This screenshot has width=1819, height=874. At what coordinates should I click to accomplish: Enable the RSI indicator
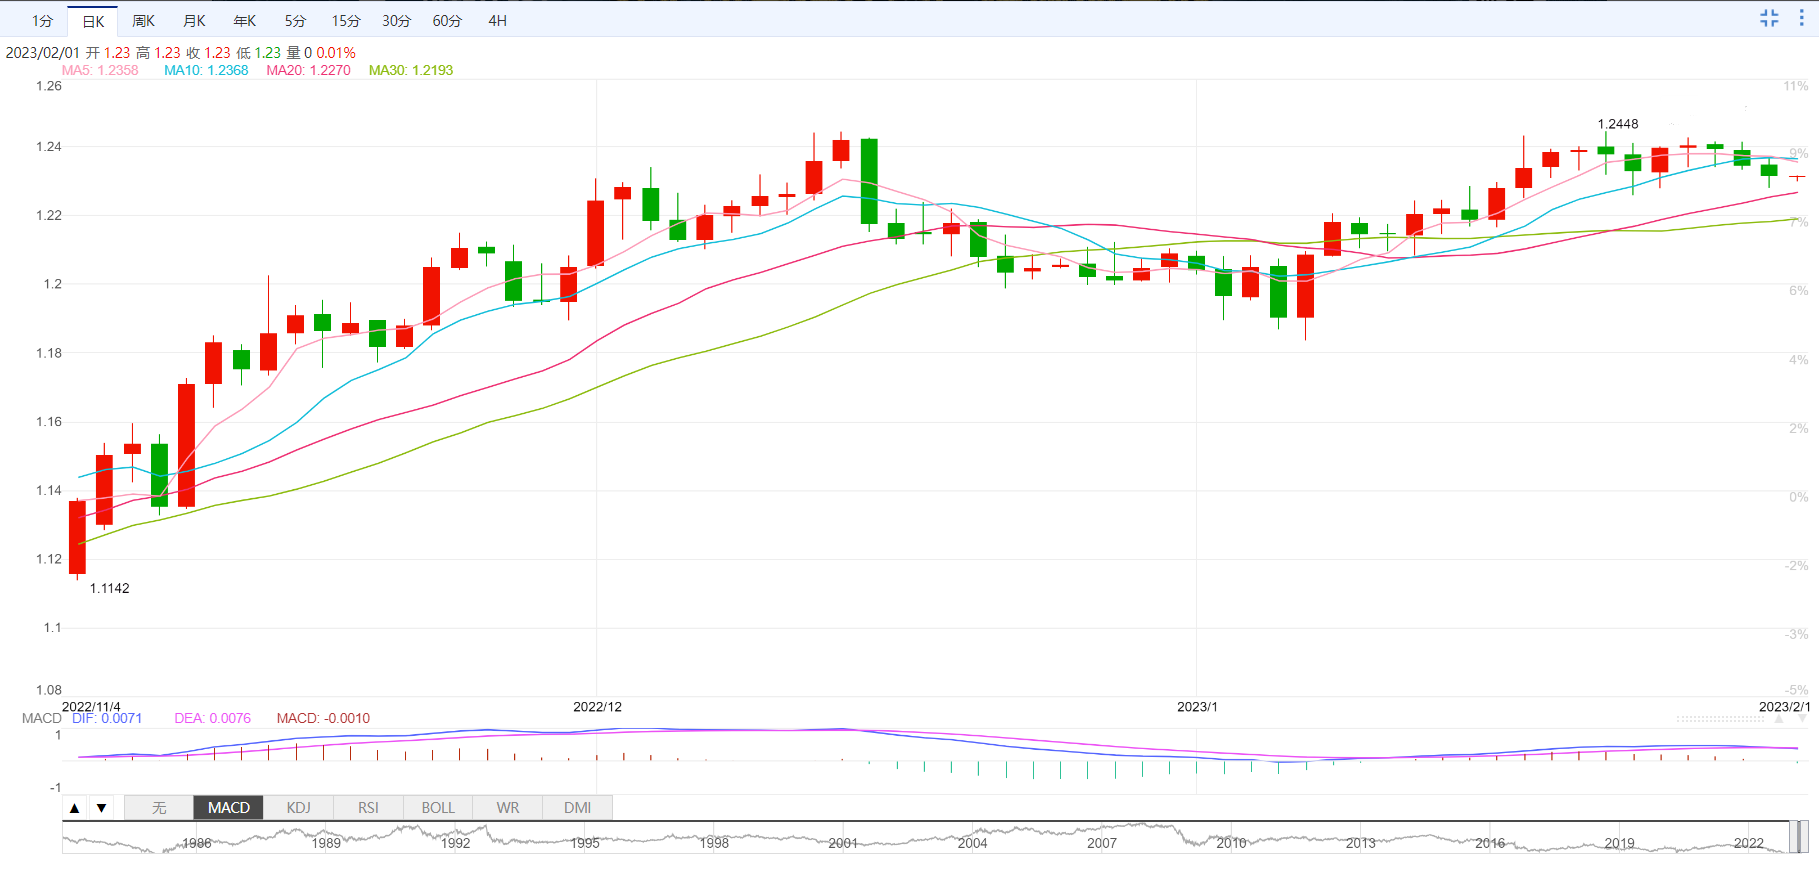368,808
